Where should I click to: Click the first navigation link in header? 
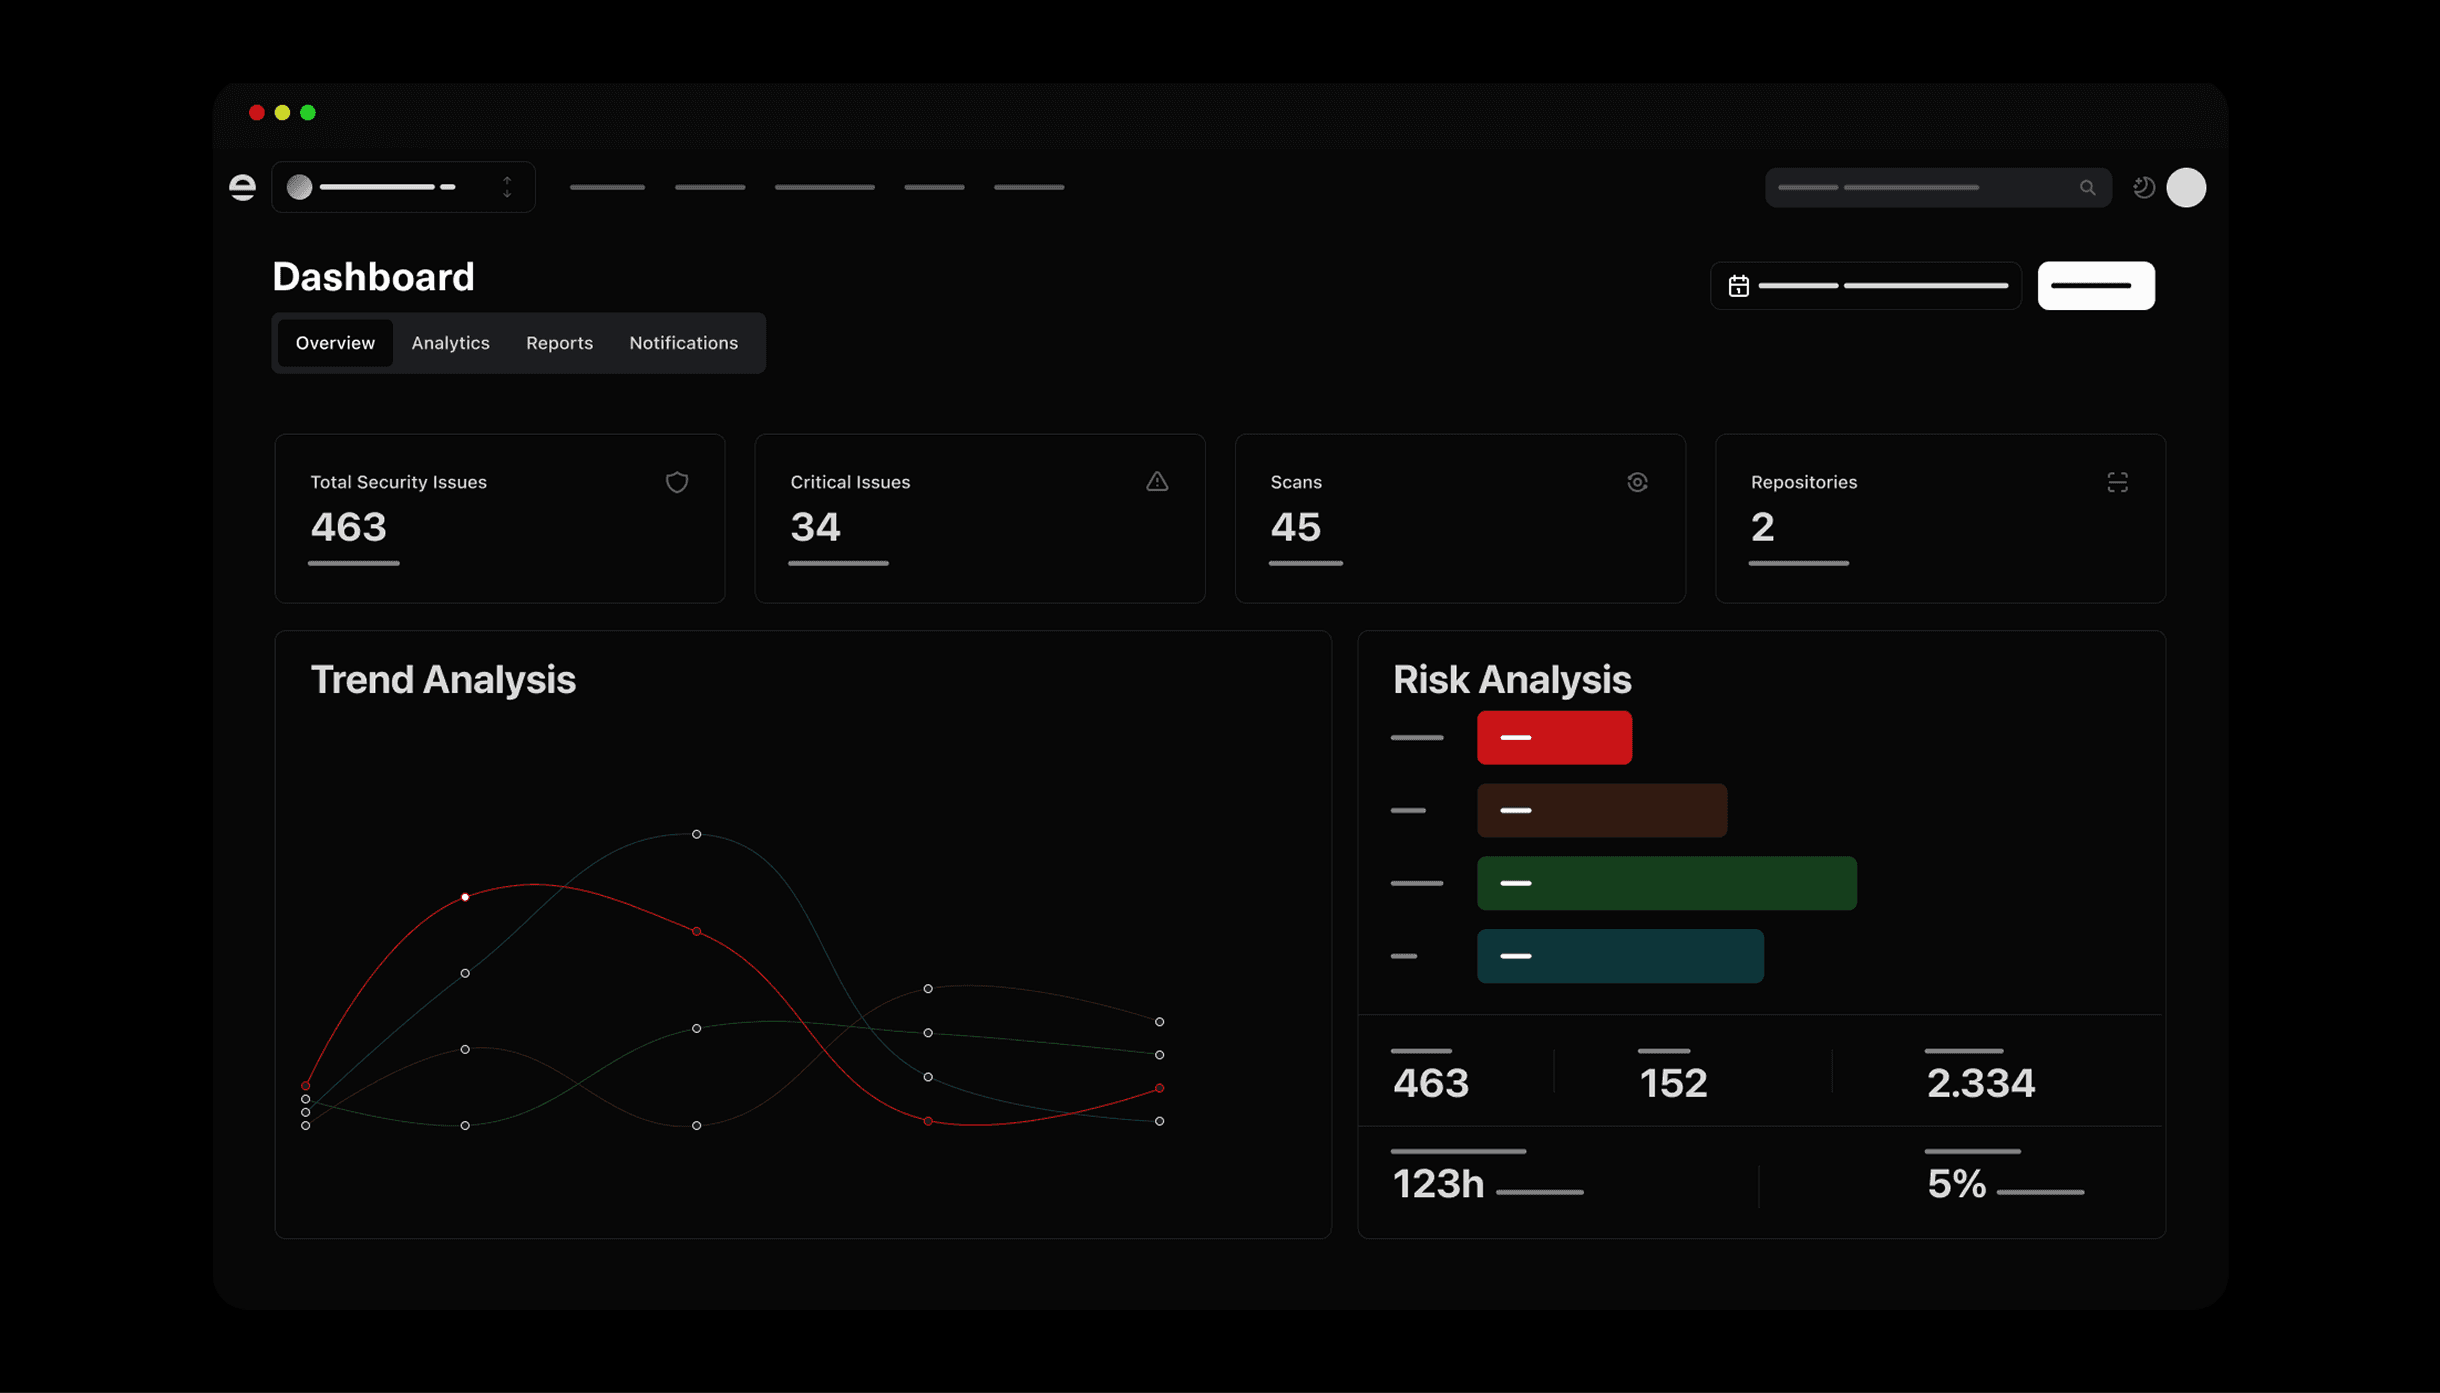click(607, 187)
